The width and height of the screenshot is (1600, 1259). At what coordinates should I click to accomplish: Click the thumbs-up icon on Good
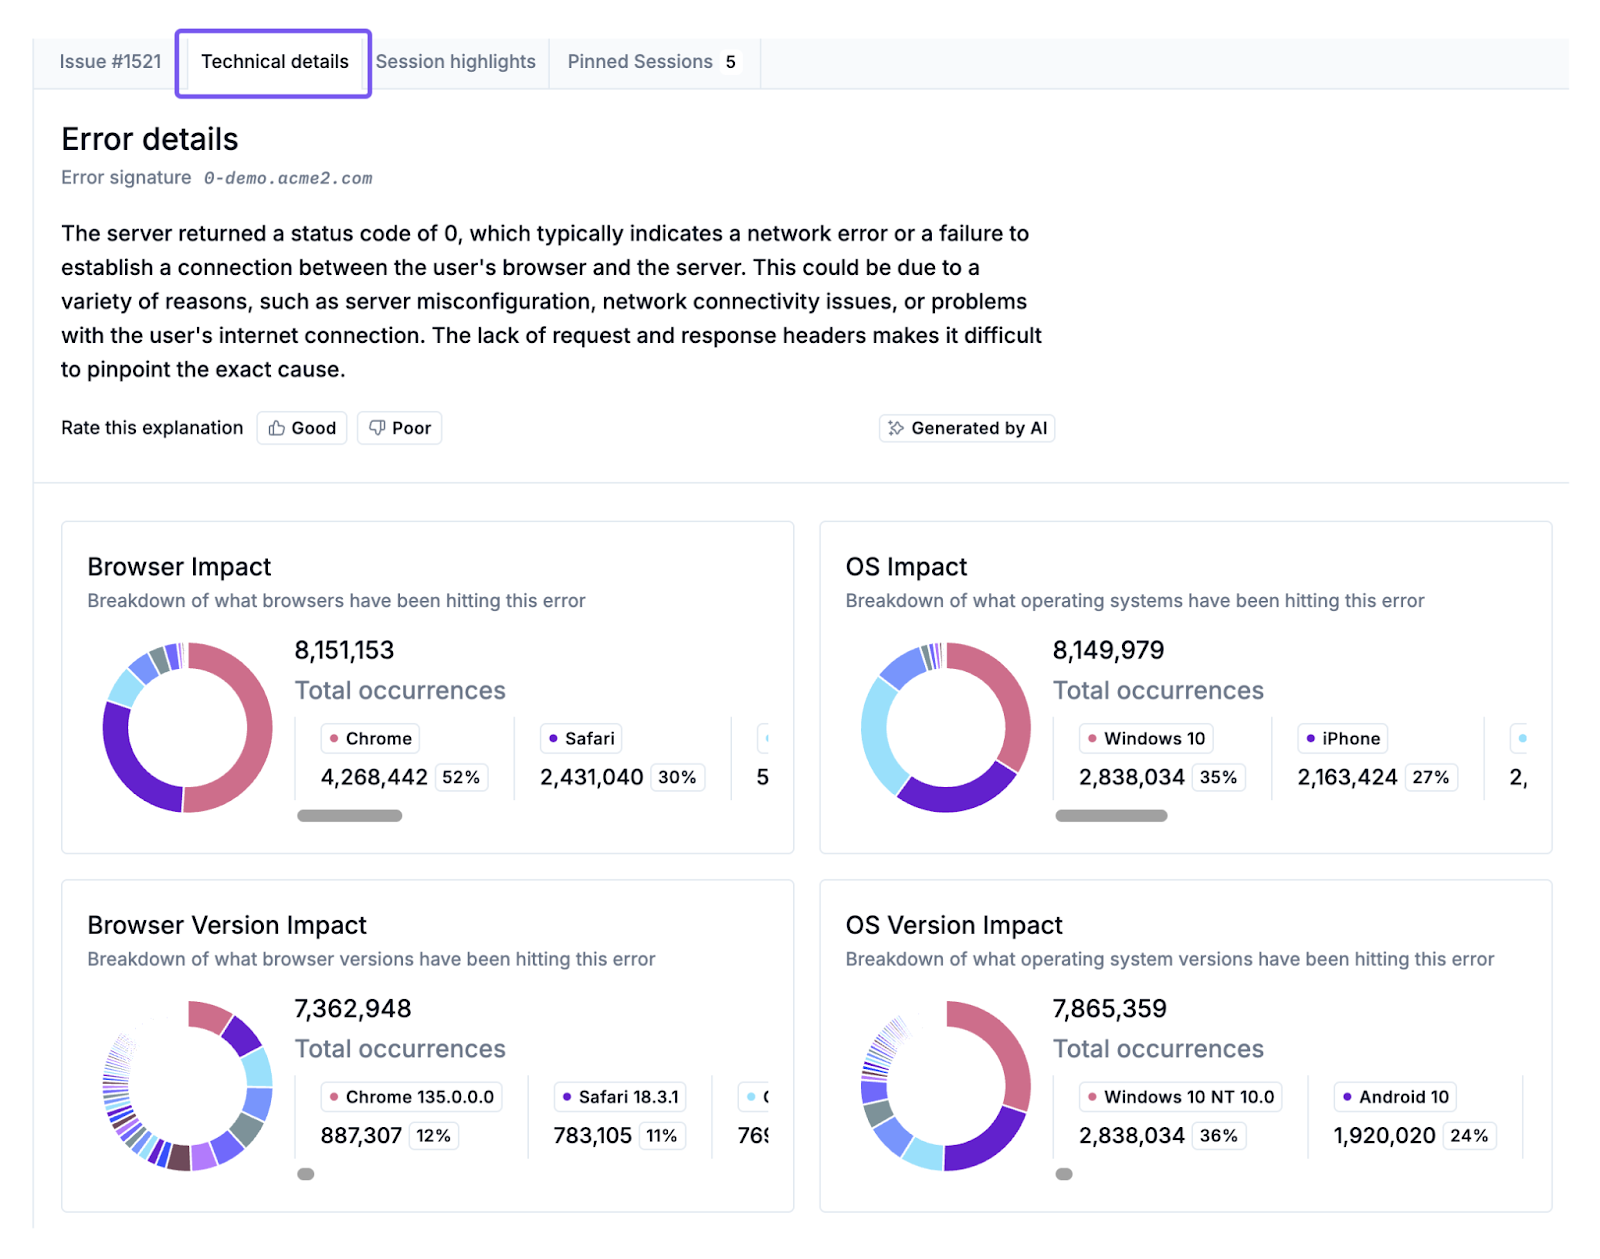(x=277, y=428)
